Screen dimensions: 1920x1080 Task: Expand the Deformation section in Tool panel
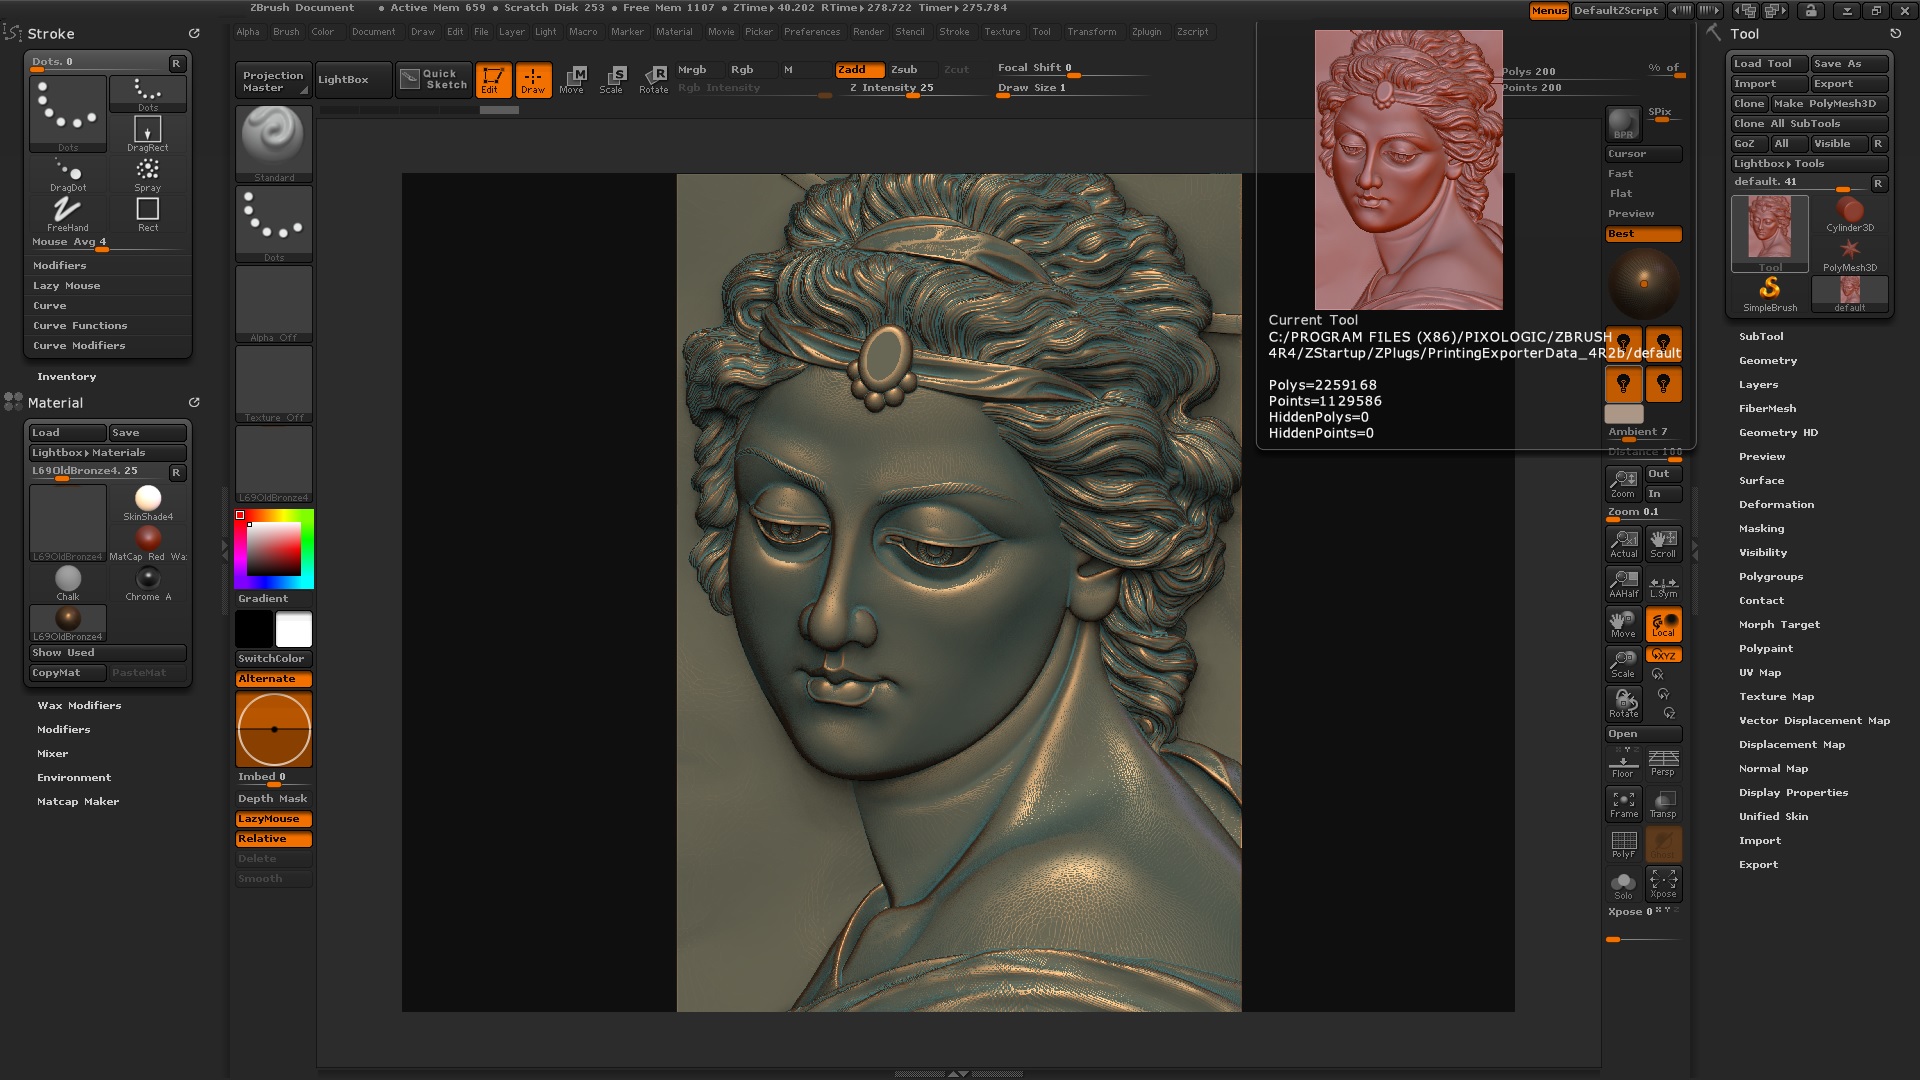1775,505
